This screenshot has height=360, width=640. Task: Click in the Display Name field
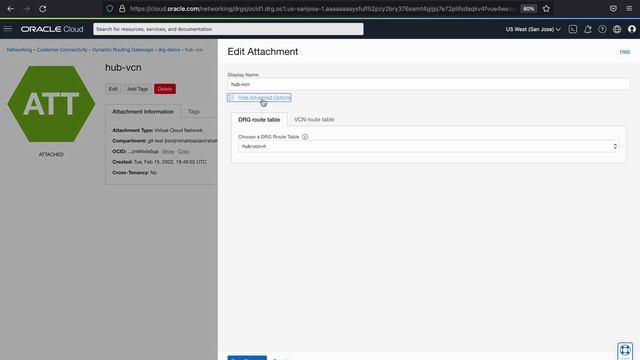click(x=429, y=84)
